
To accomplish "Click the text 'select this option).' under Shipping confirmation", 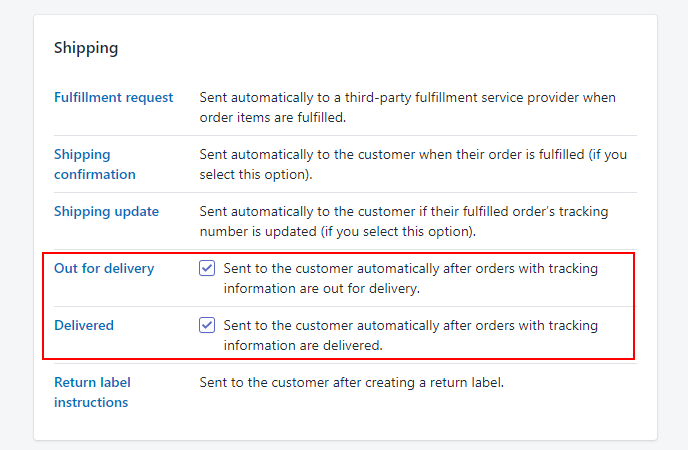I will tap(256, 175).
